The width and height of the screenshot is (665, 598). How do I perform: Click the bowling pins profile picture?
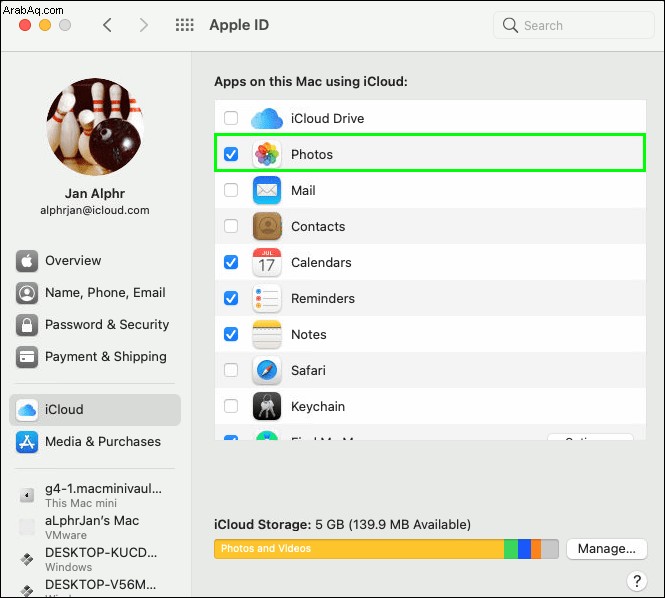pos(95,127)
